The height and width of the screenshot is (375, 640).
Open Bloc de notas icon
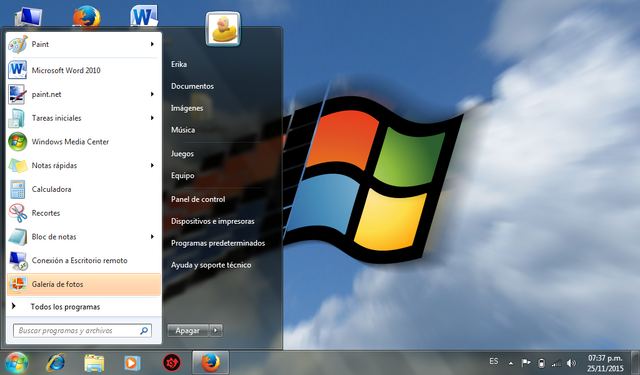(x=18, y=237)
